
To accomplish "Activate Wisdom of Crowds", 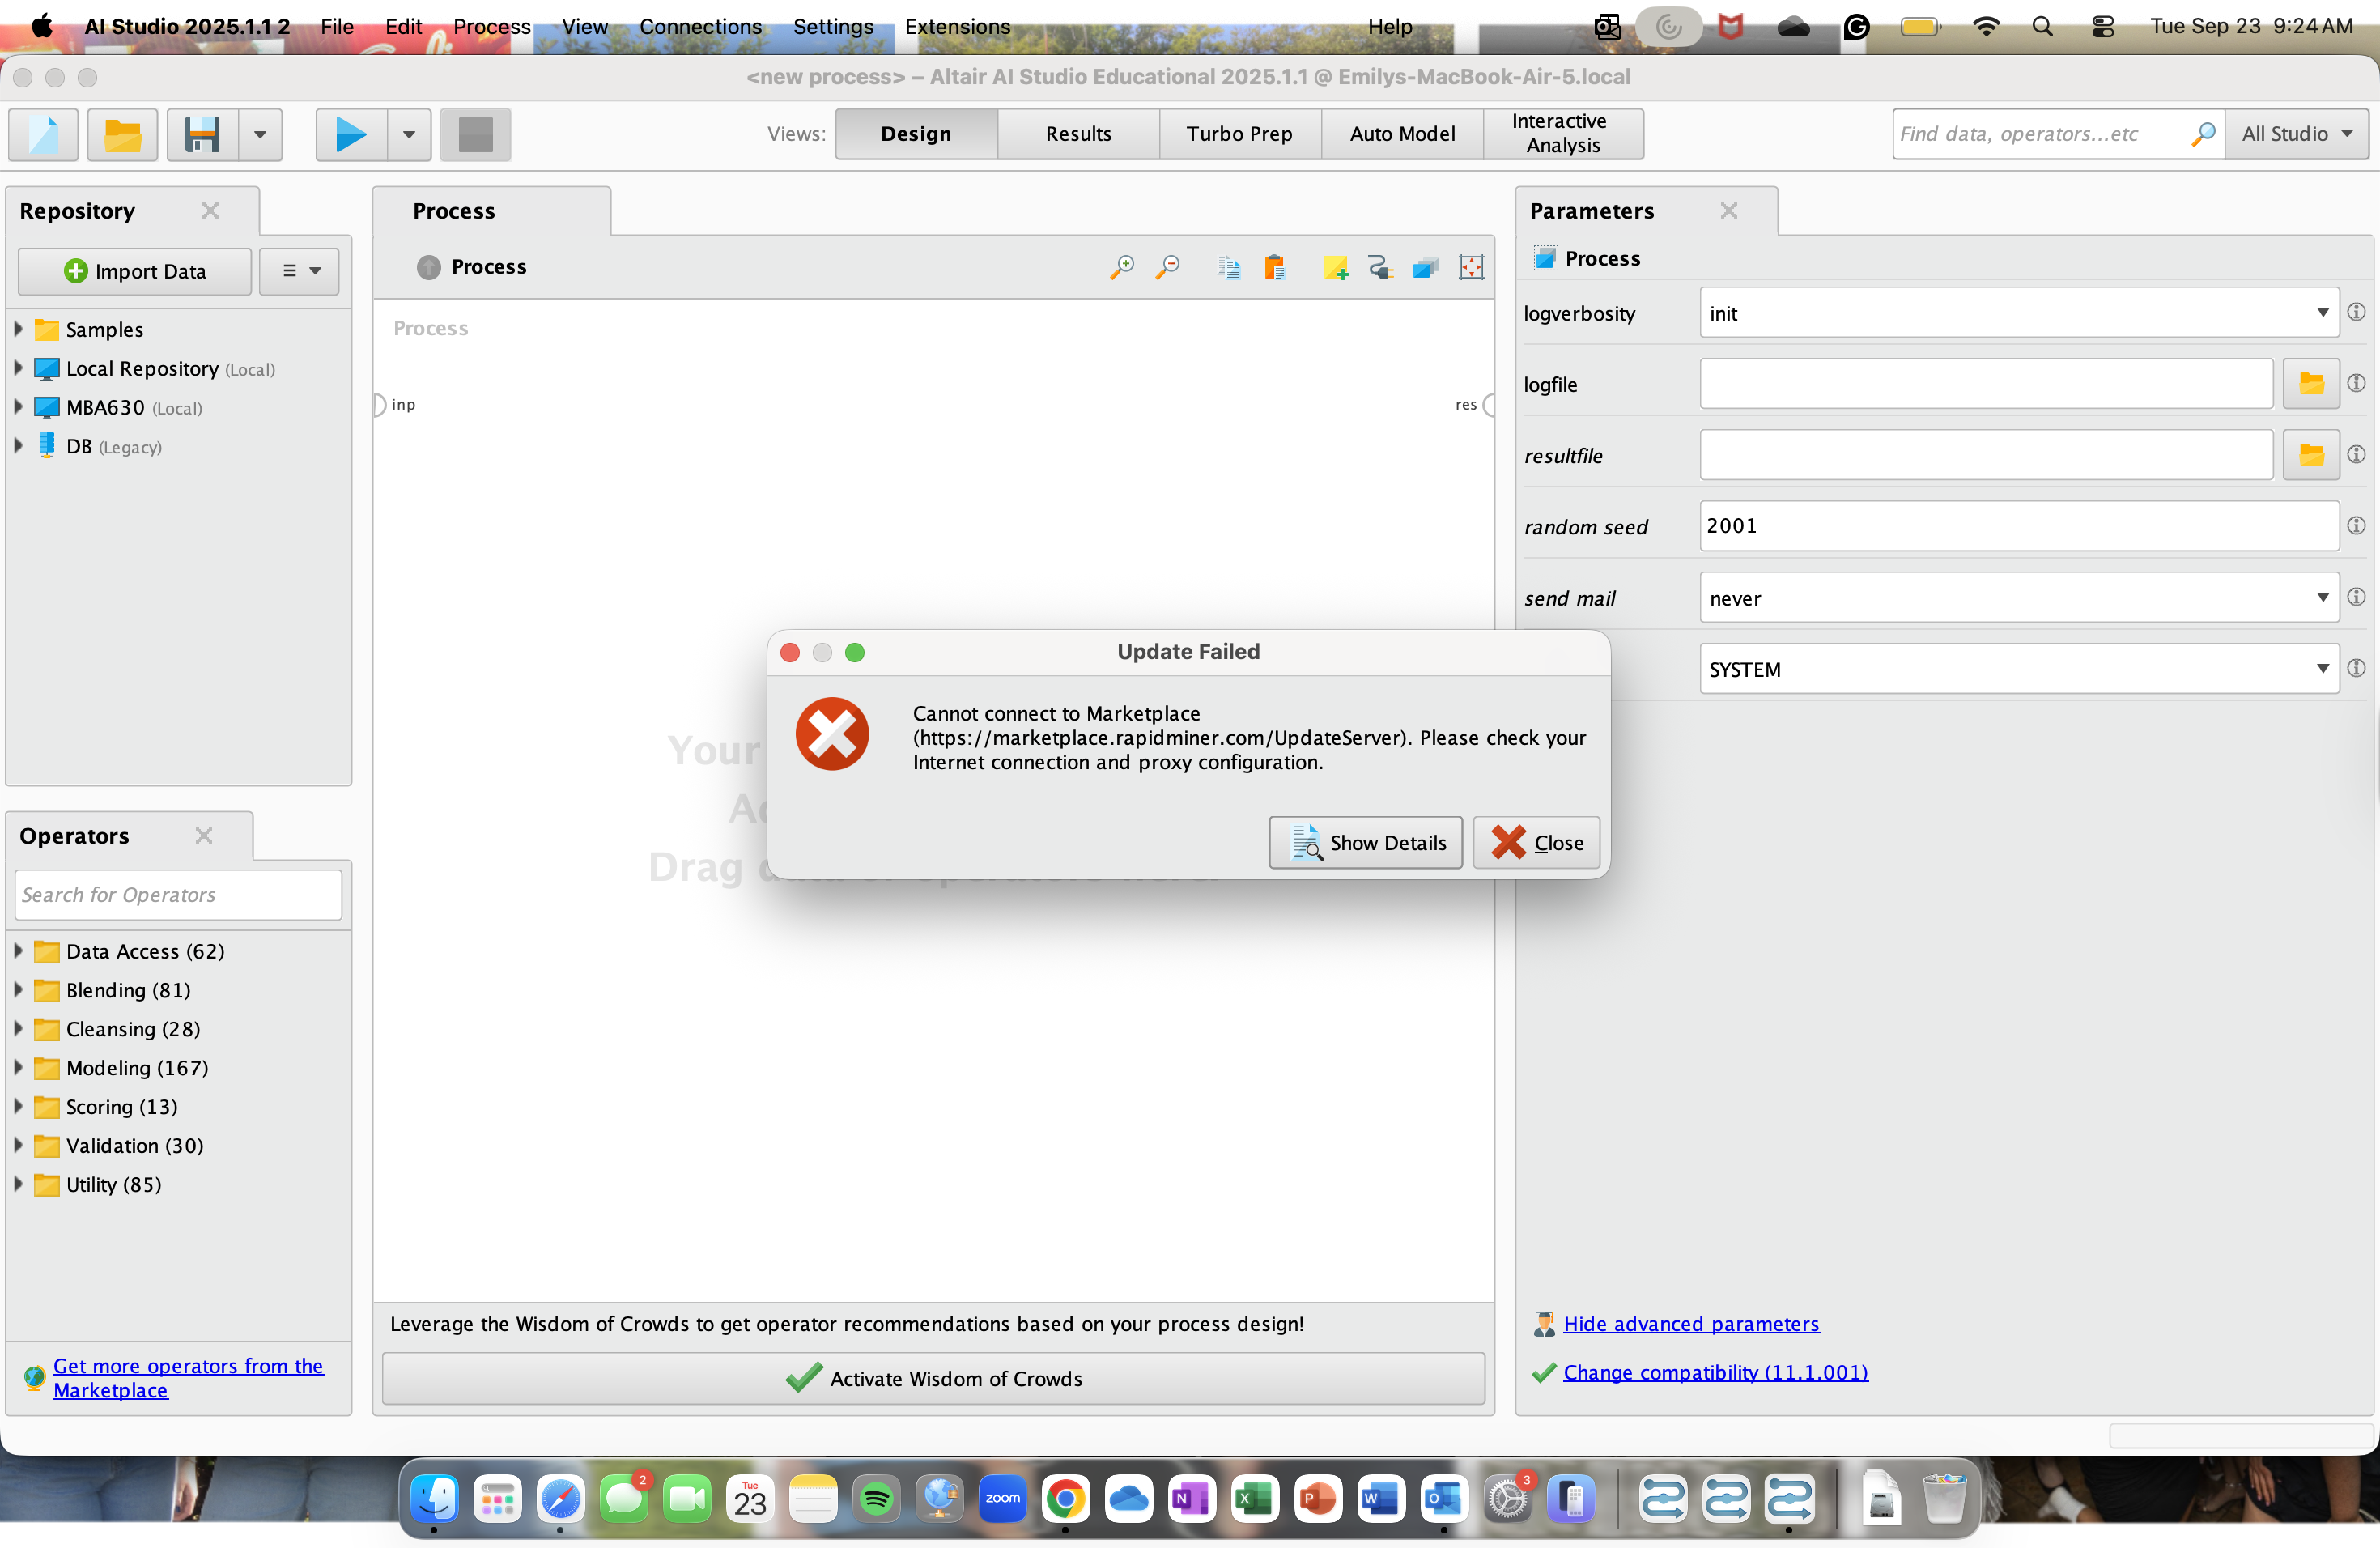I will point(933,1378).
